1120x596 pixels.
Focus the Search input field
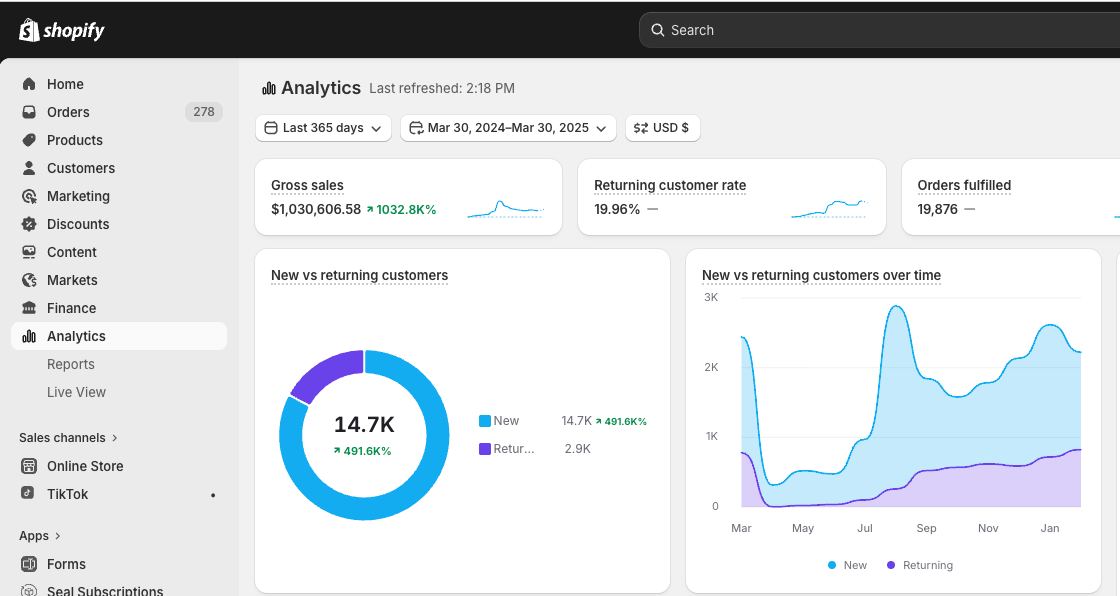[x=879, y=30]
